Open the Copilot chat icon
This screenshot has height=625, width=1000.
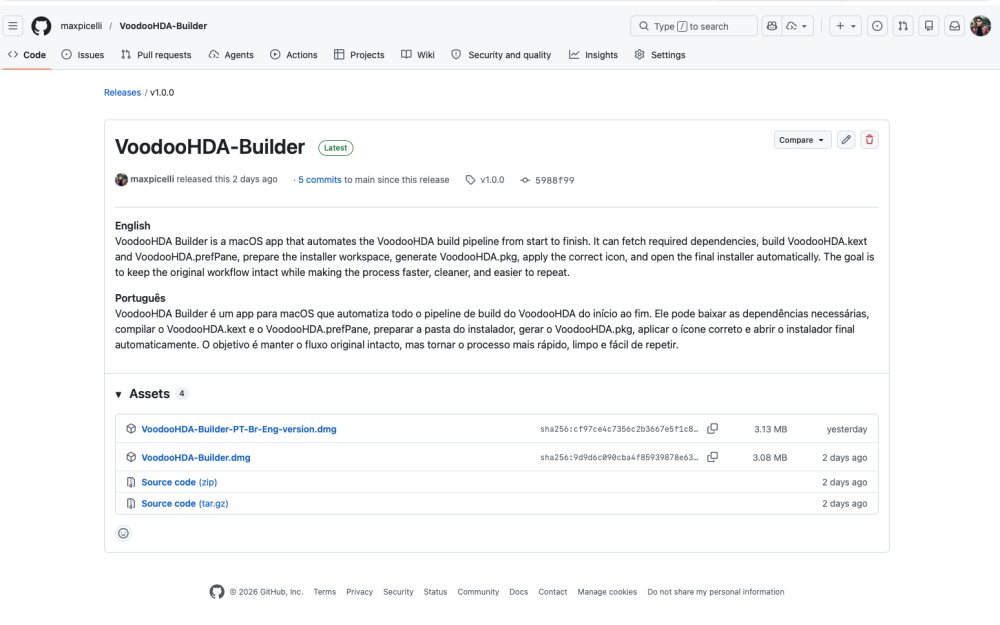(x=772, y=26)
